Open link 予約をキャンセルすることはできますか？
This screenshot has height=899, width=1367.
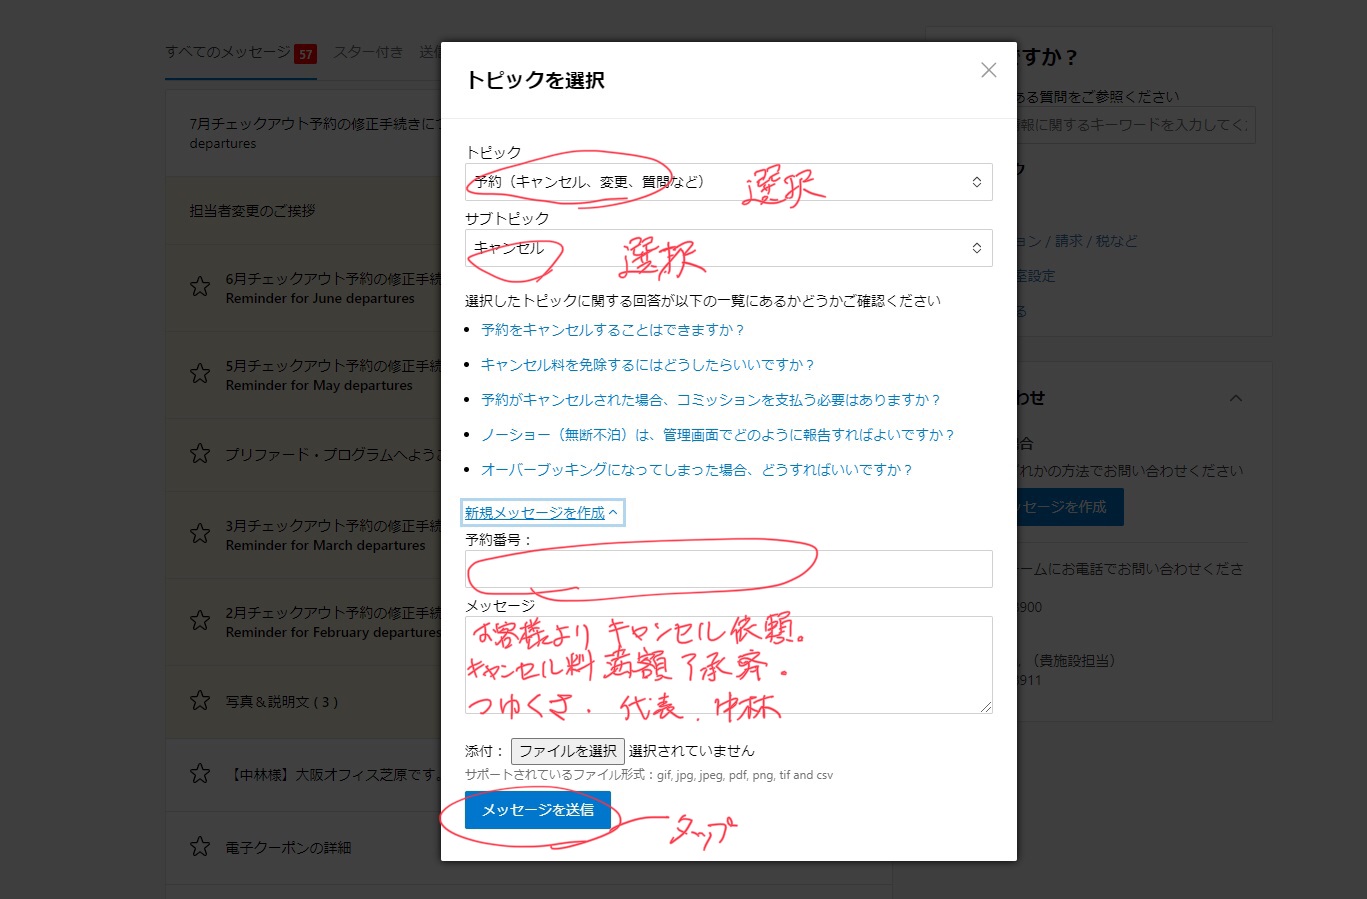(x=612, y=330)
